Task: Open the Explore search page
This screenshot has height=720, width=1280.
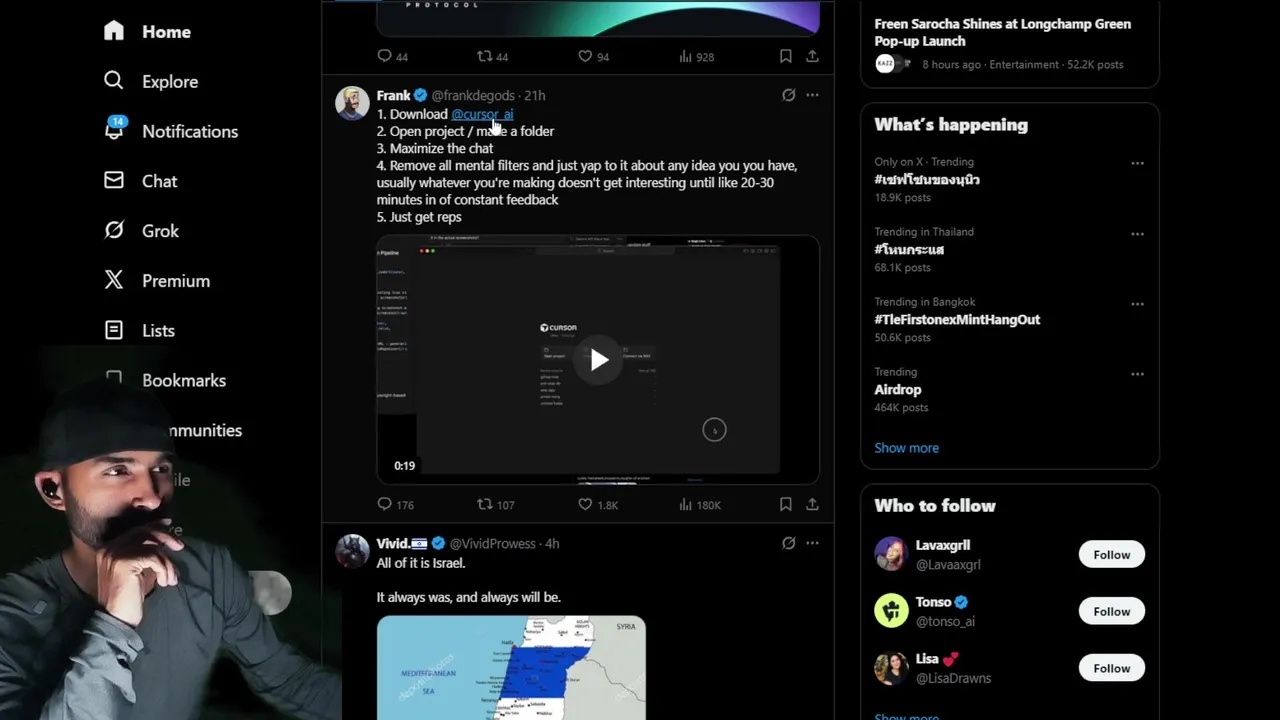Action: coord(151,81)
